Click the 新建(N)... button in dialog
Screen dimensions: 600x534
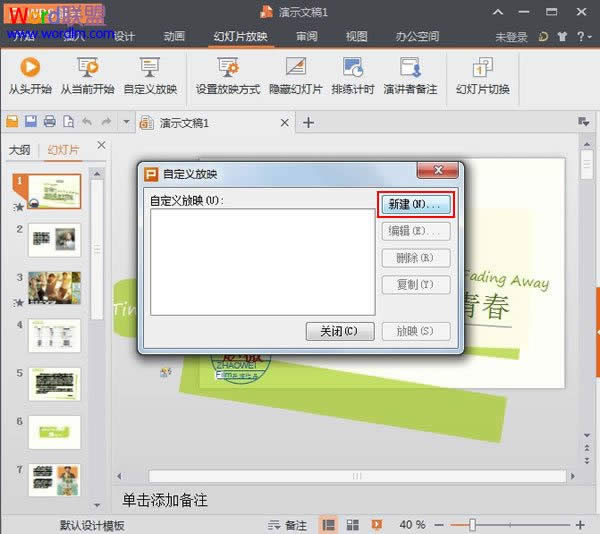tap(415, 203)
